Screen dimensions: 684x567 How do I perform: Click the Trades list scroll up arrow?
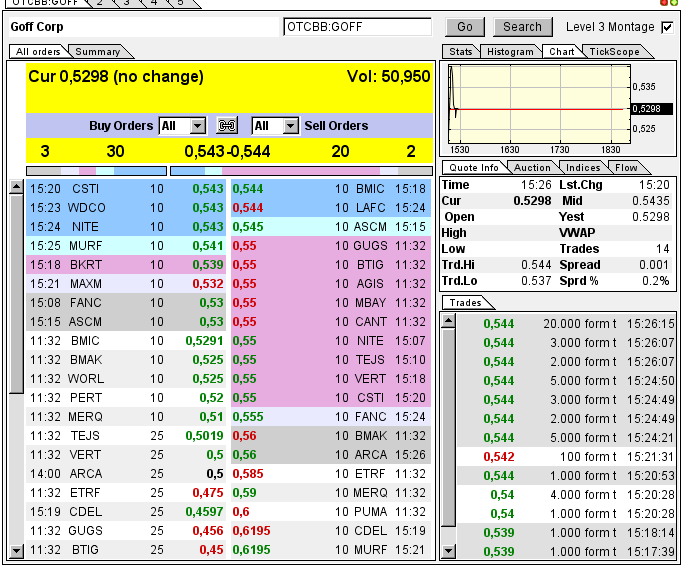448,321
